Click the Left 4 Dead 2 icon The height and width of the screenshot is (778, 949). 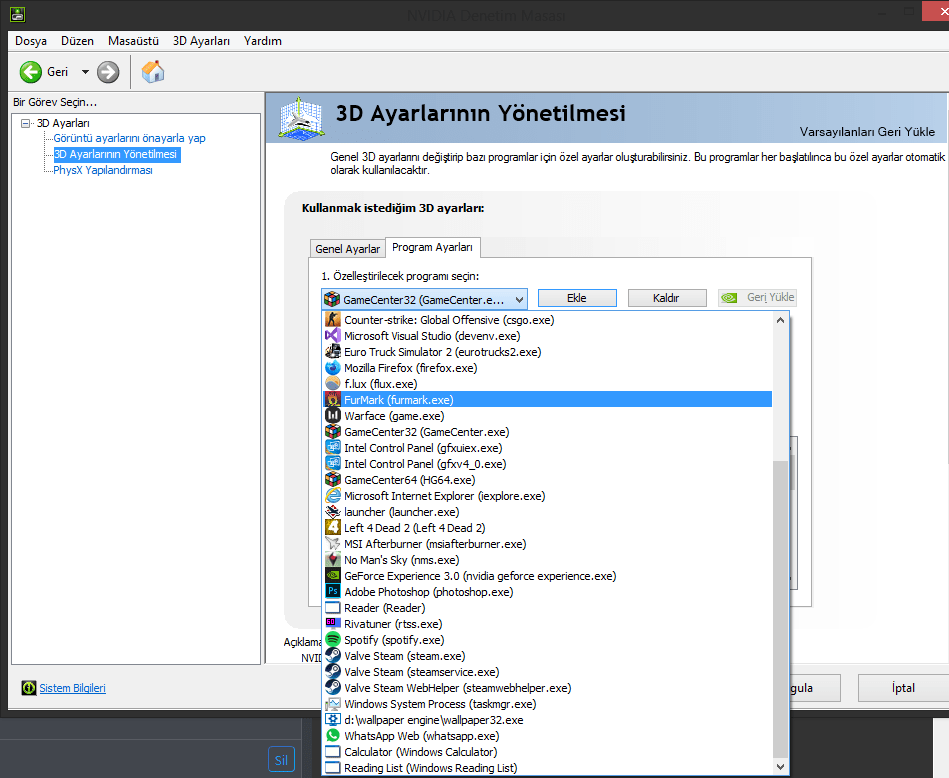click(x=332, y=528)
